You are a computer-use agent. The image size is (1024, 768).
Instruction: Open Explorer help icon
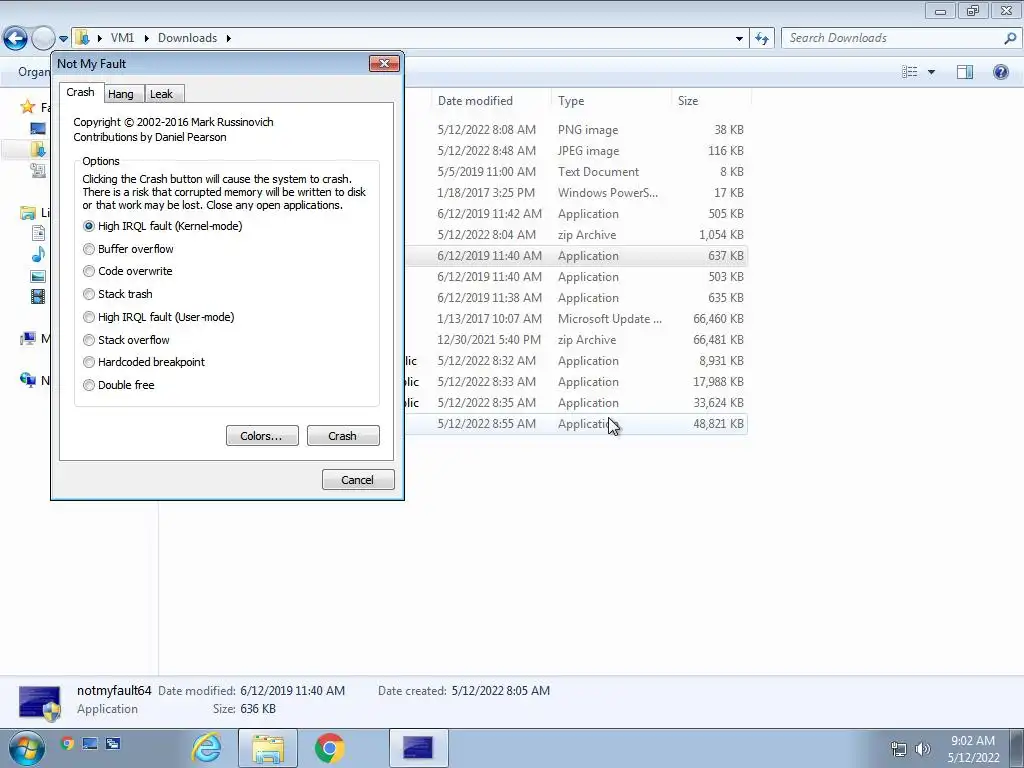click(1000, 72)
